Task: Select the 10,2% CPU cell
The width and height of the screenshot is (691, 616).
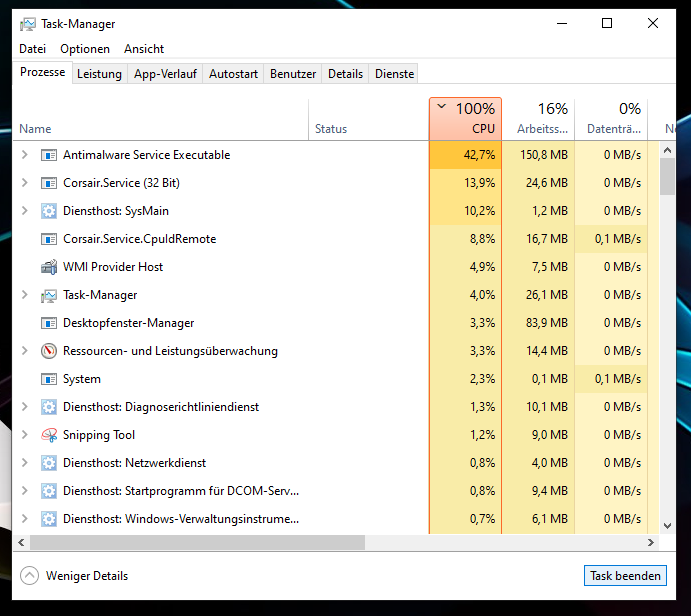Action: pyautogui.click(x=465, y=211)
